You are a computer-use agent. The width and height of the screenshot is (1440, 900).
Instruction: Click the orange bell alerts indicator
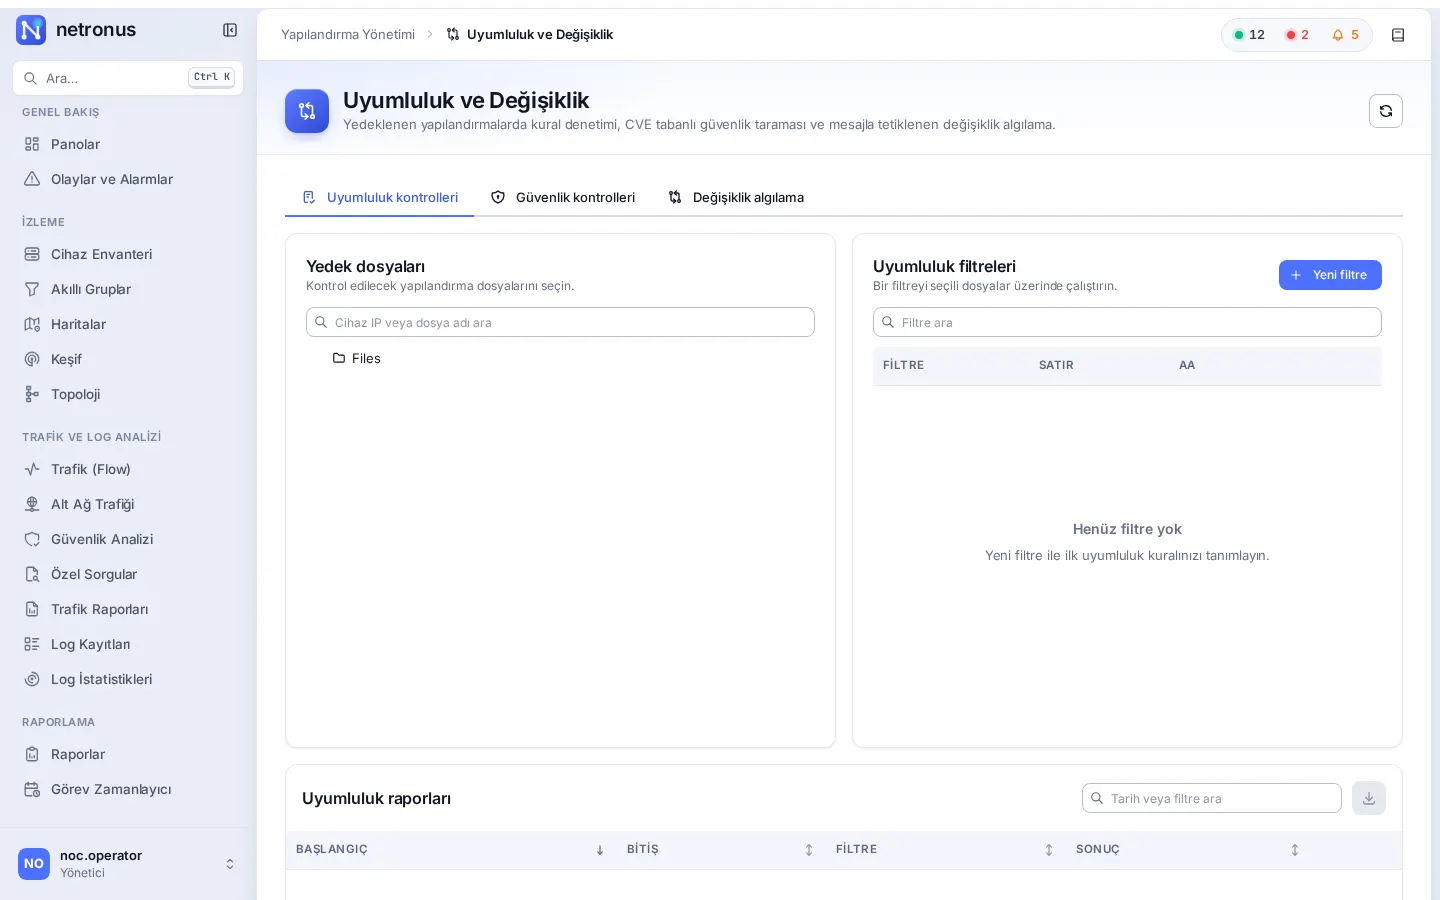[x=1345, y=35]
